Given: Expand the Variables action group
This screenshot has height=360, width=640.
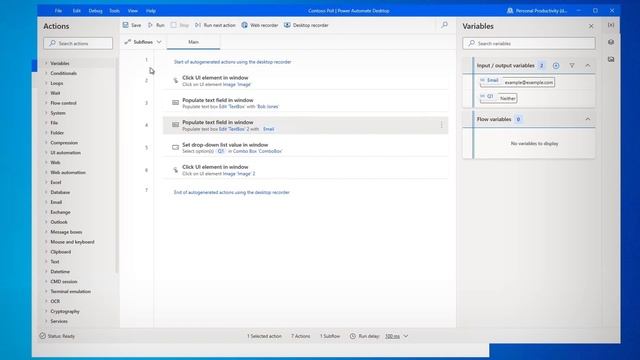Looking at the screenshot, I should tap(46, 63).
